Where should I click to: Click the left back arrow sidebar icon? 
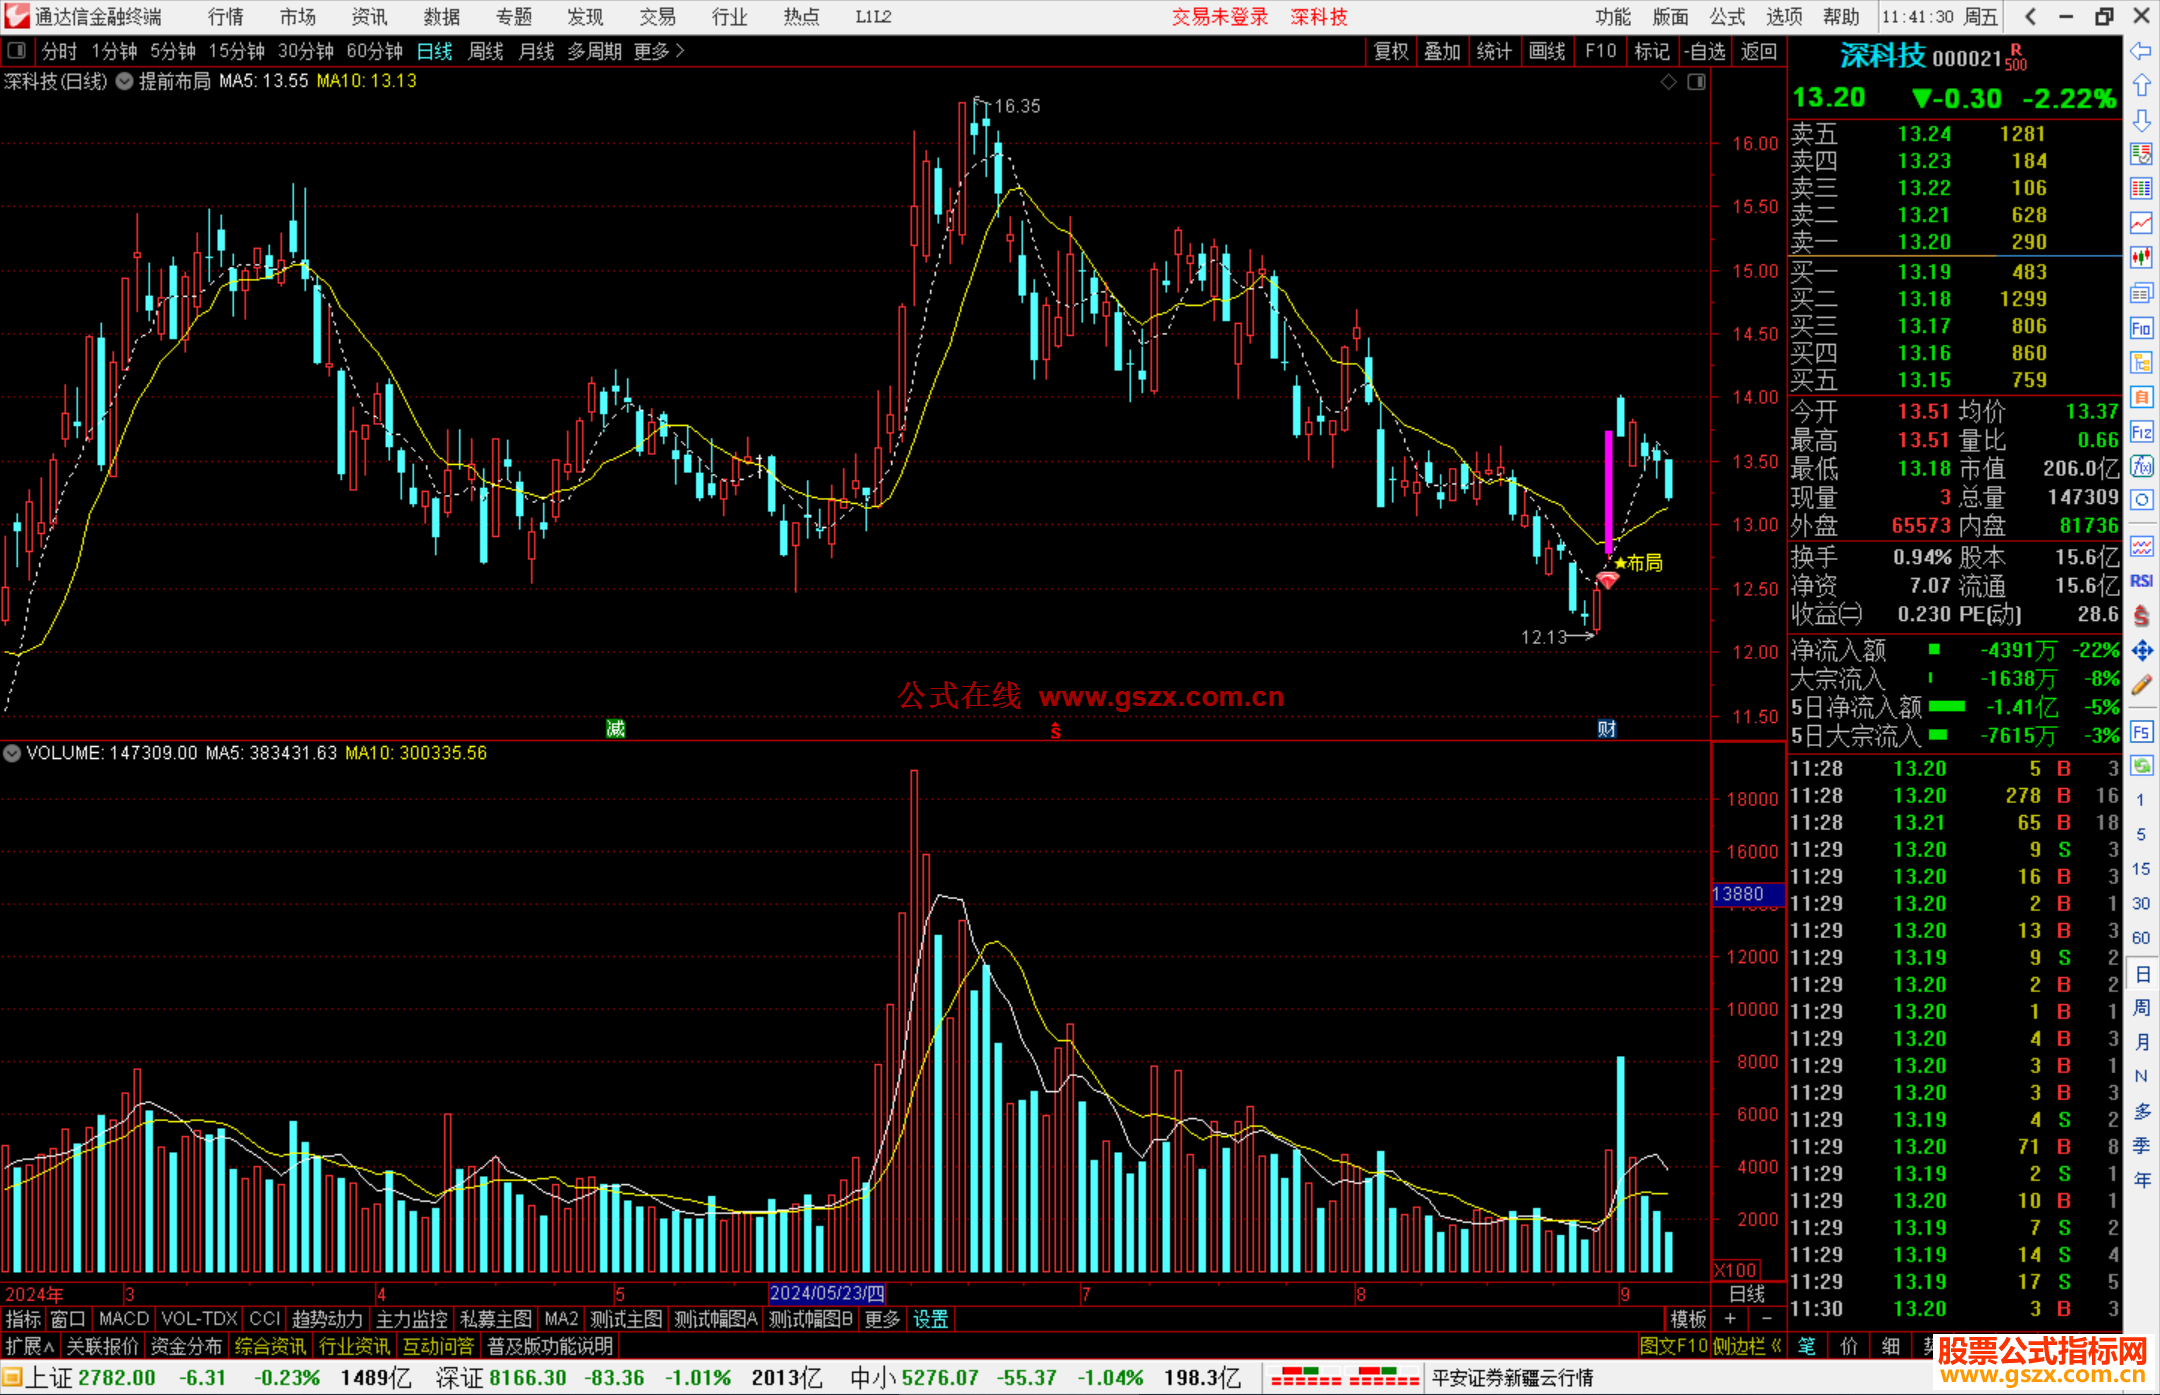coord(2141,51)
